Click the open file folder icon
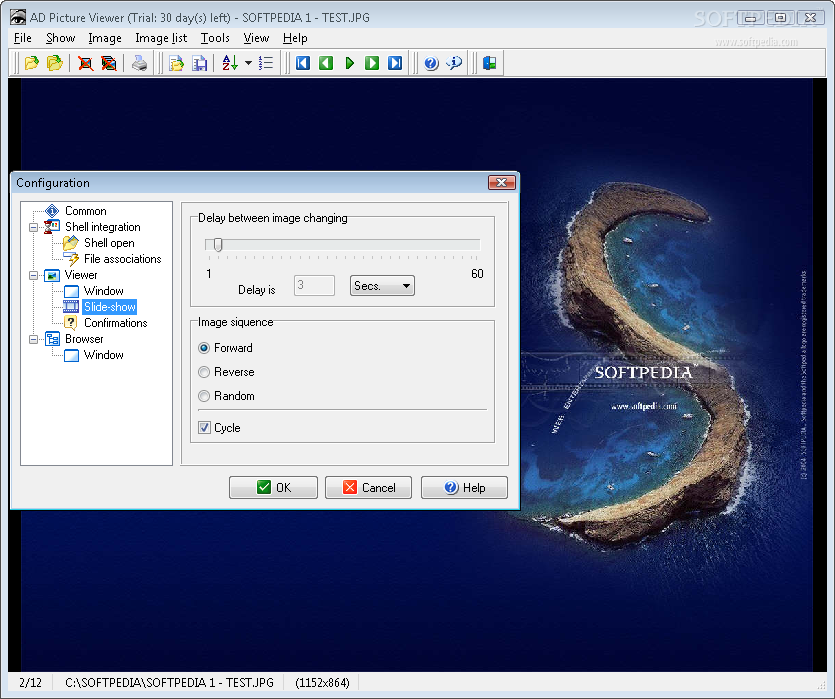Image resolution: width=835 pixels, height=699 pixels. 32,63
